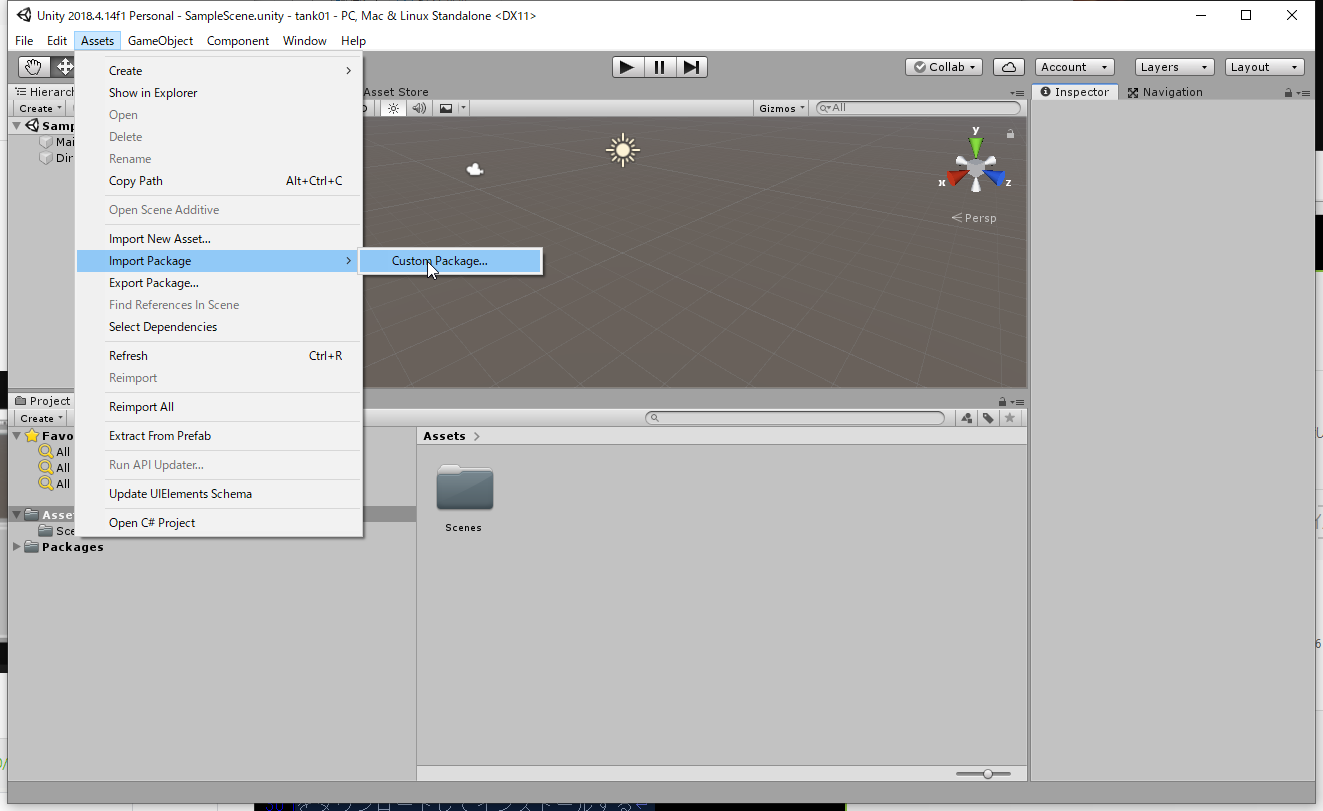The image size is (1323, 811).
Task: Click the red X axis cone on gizmo
Action: 957,178
